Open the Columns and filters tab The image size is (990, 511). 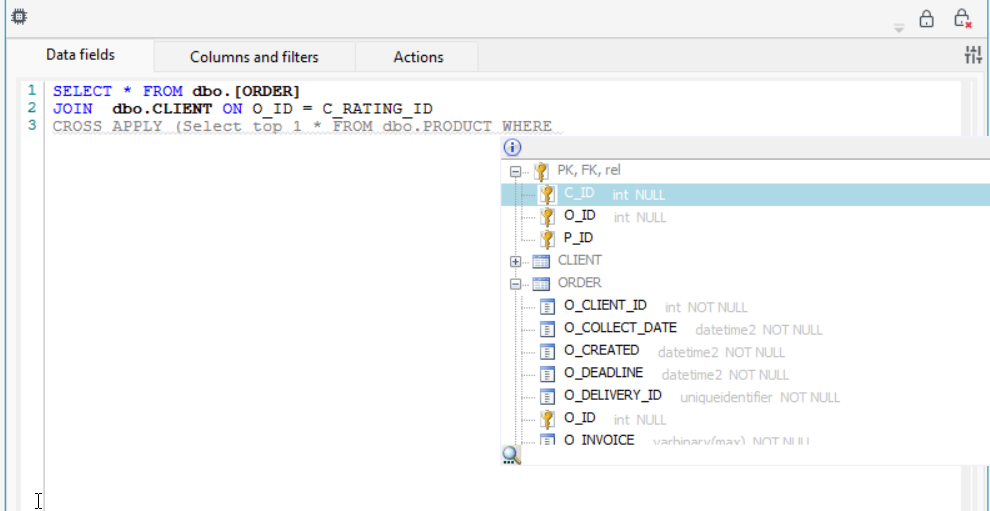pyautogui.click(x=254, y=57)
